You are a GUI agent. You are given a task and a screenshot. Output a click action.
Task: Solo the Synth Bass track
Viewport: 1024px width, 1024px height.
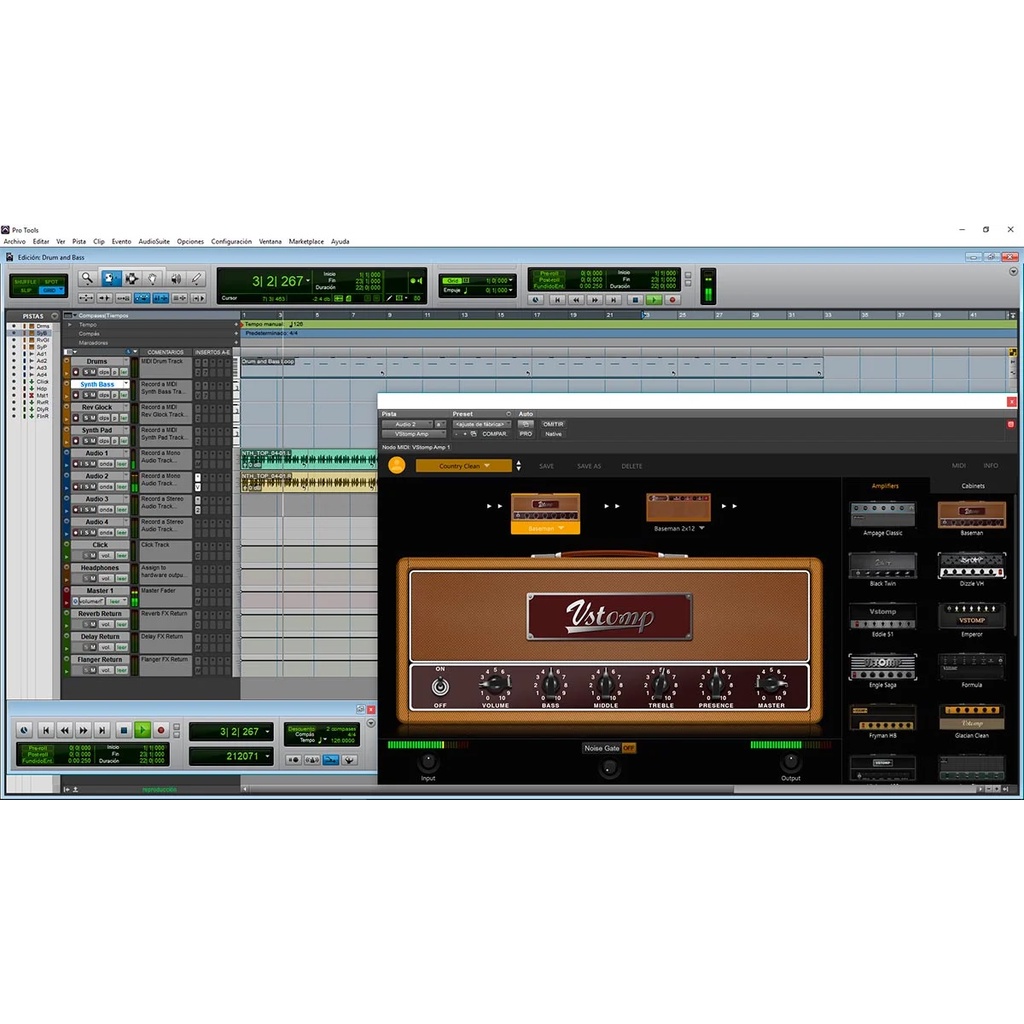click(x=86, y=394)
